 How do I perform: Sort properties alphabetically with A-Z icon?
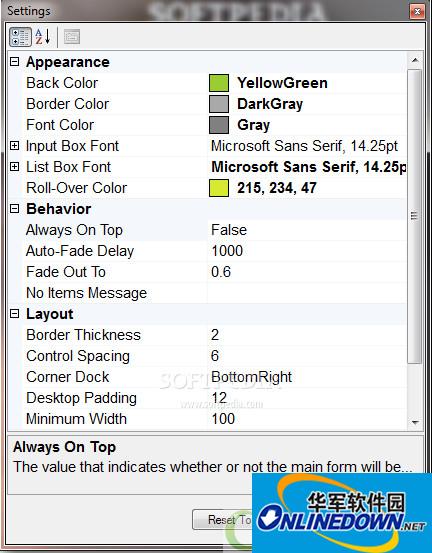coord(43,37)
